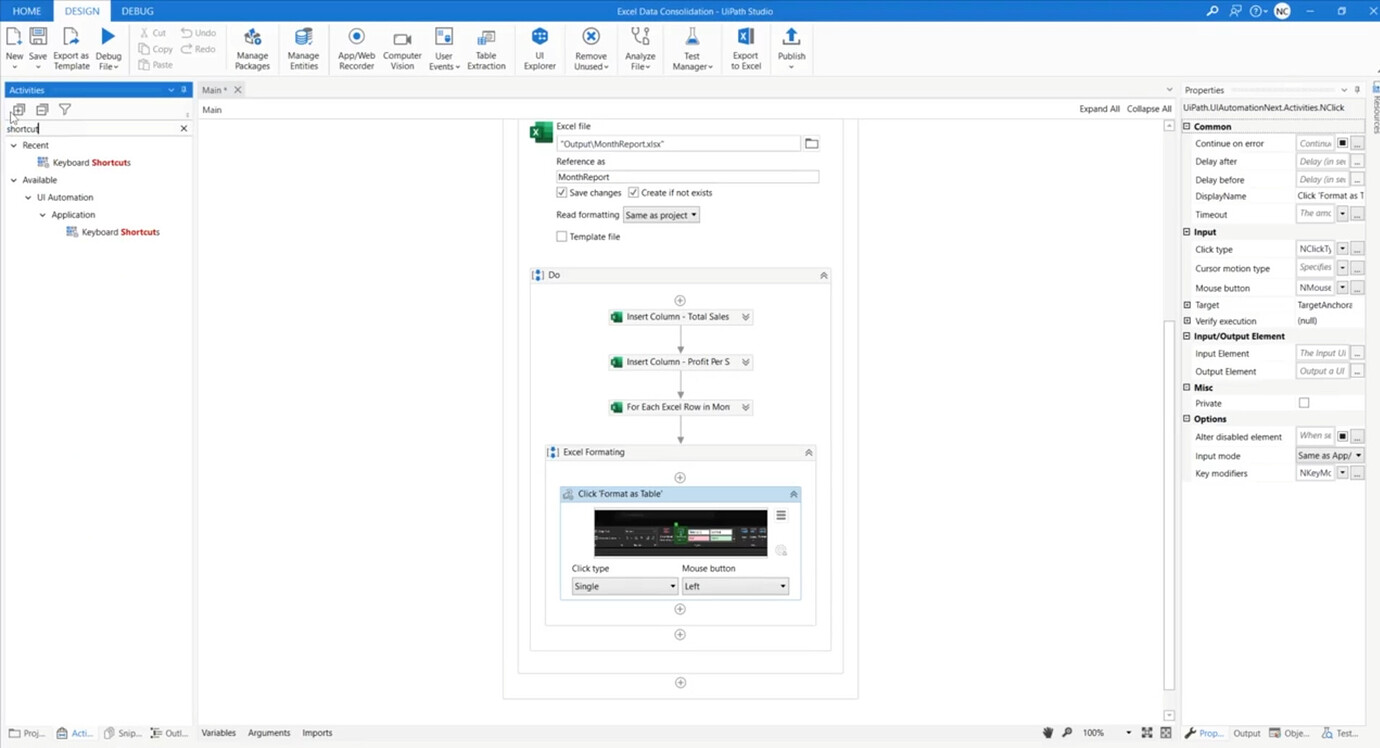The image size is (1380, 748).
Task: Start Table Extraction
Action: (486, 45)
